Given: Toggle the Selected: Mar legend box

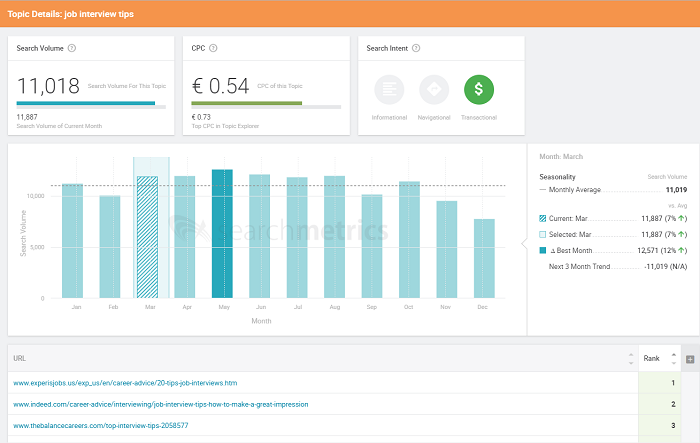Looking at the screenshot, I should [x=543, y=233].
